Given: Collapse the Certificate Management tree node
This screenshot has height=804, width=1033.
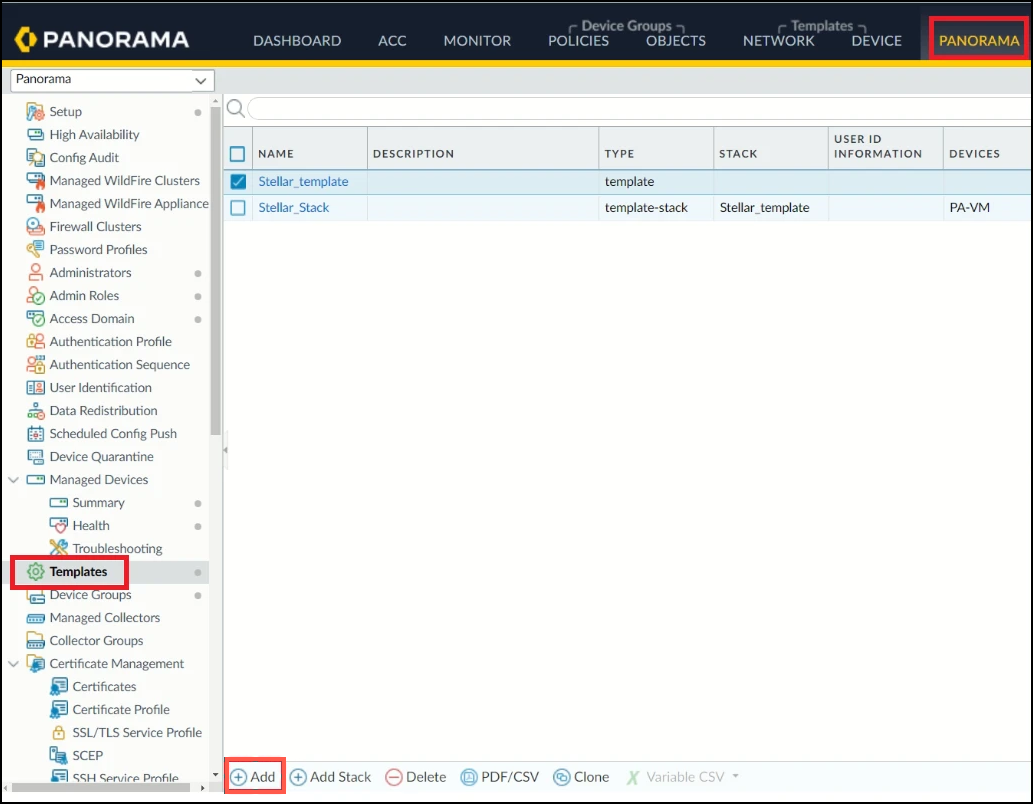Looking at the screenshot, I should point(14,664).
